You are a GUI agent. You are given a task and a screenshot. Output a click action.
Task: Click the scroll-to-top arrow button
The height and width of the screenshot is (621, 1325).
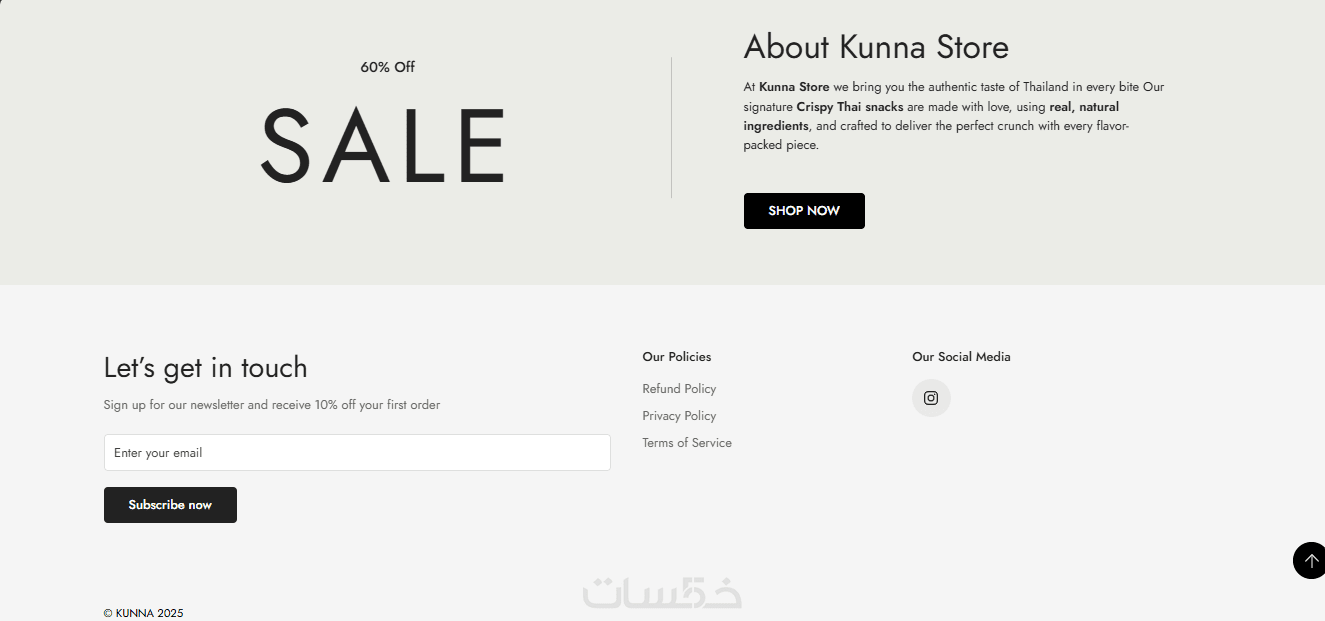click(1309, 561)
